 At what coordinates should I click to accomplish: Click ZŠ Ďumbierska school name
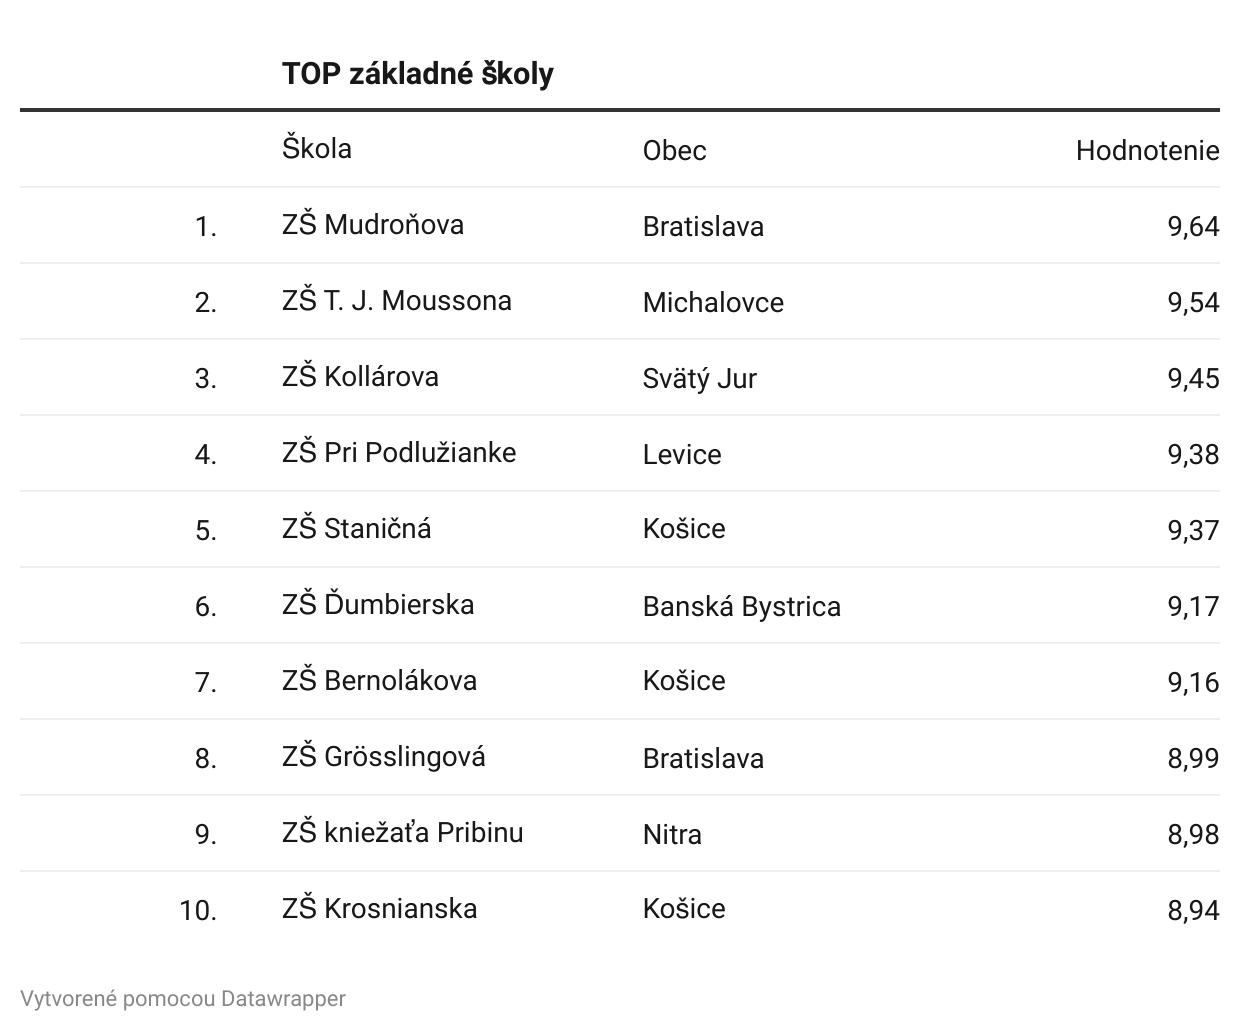tap(378, 605)
